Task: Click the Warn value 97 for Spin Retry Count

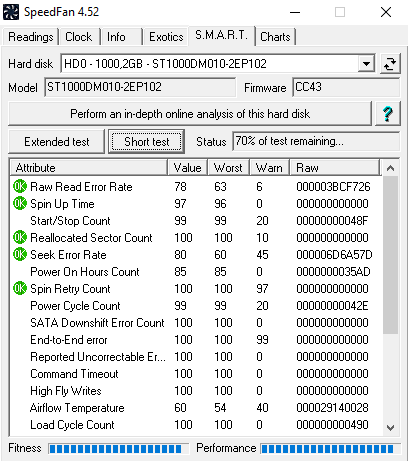Action: coord(262,289)
